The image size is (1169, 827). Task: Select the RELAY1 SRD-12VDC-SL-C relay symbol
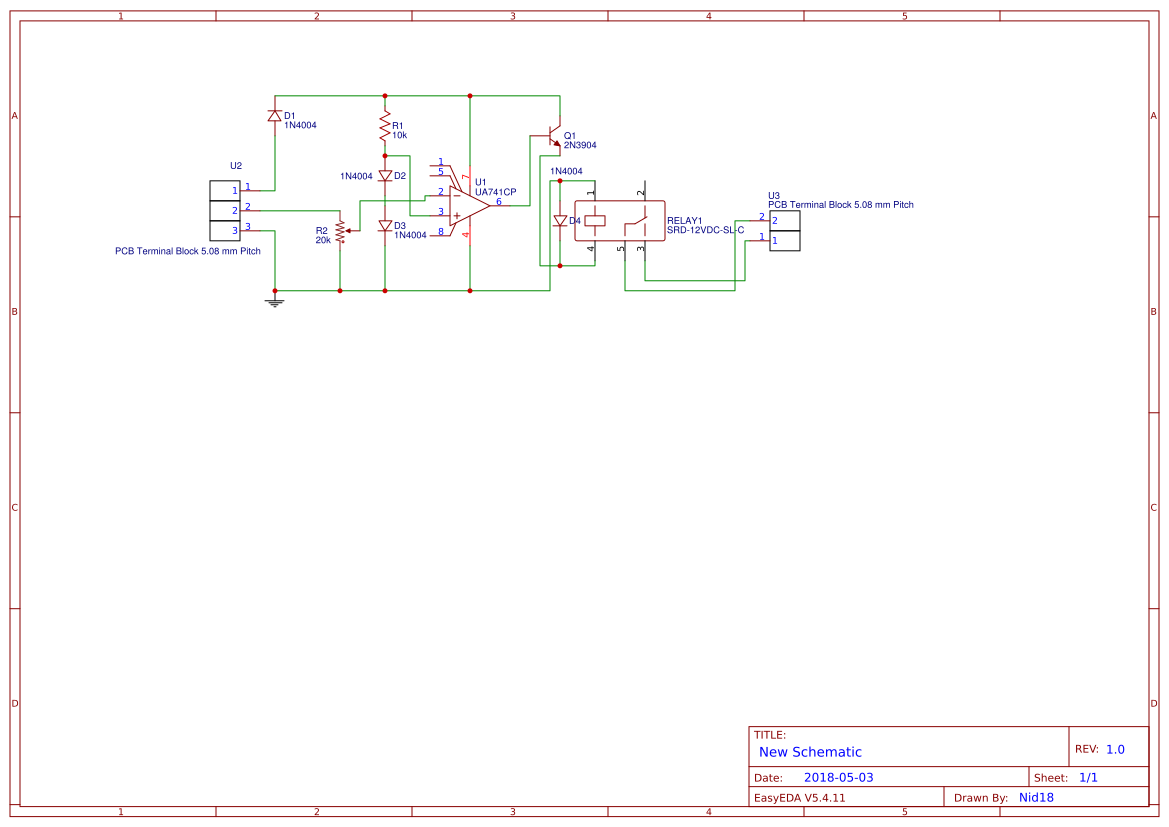tap(620, 220)
